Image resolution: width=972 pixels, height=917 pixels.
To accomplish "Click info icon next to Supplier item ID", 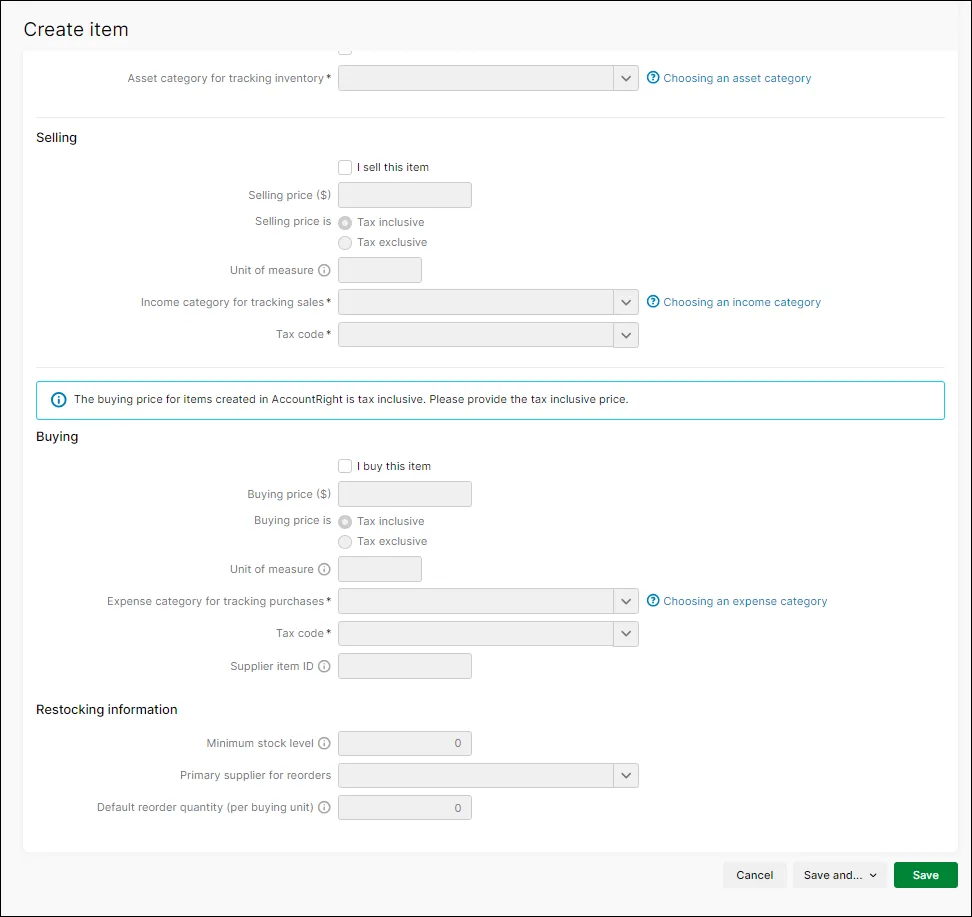I will click(324, 666).
